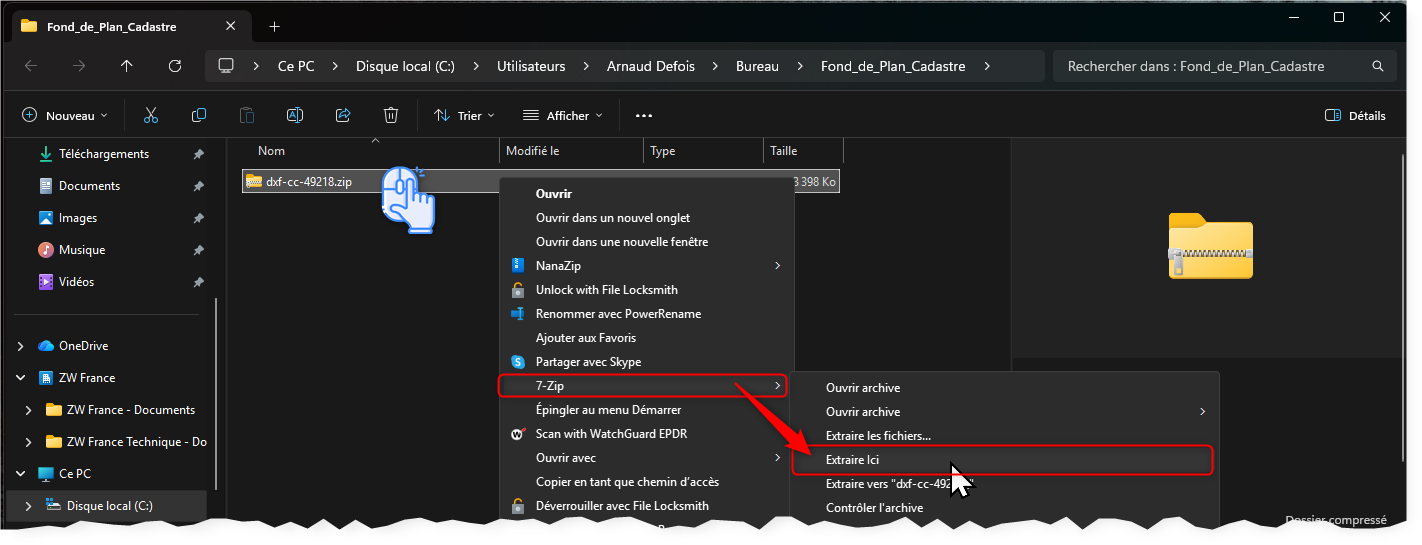Open the Nouveau dropdown

coord(65,116)
